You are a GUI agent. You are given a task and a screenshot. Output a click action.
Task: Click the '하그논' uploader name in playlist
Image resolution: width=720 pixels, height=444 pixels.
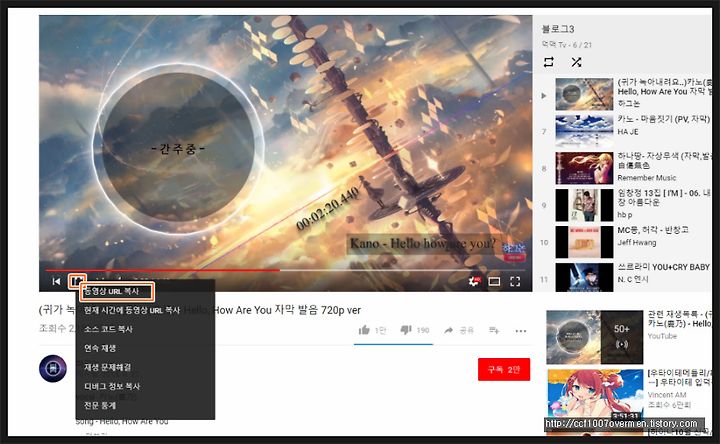click(629, 104)
